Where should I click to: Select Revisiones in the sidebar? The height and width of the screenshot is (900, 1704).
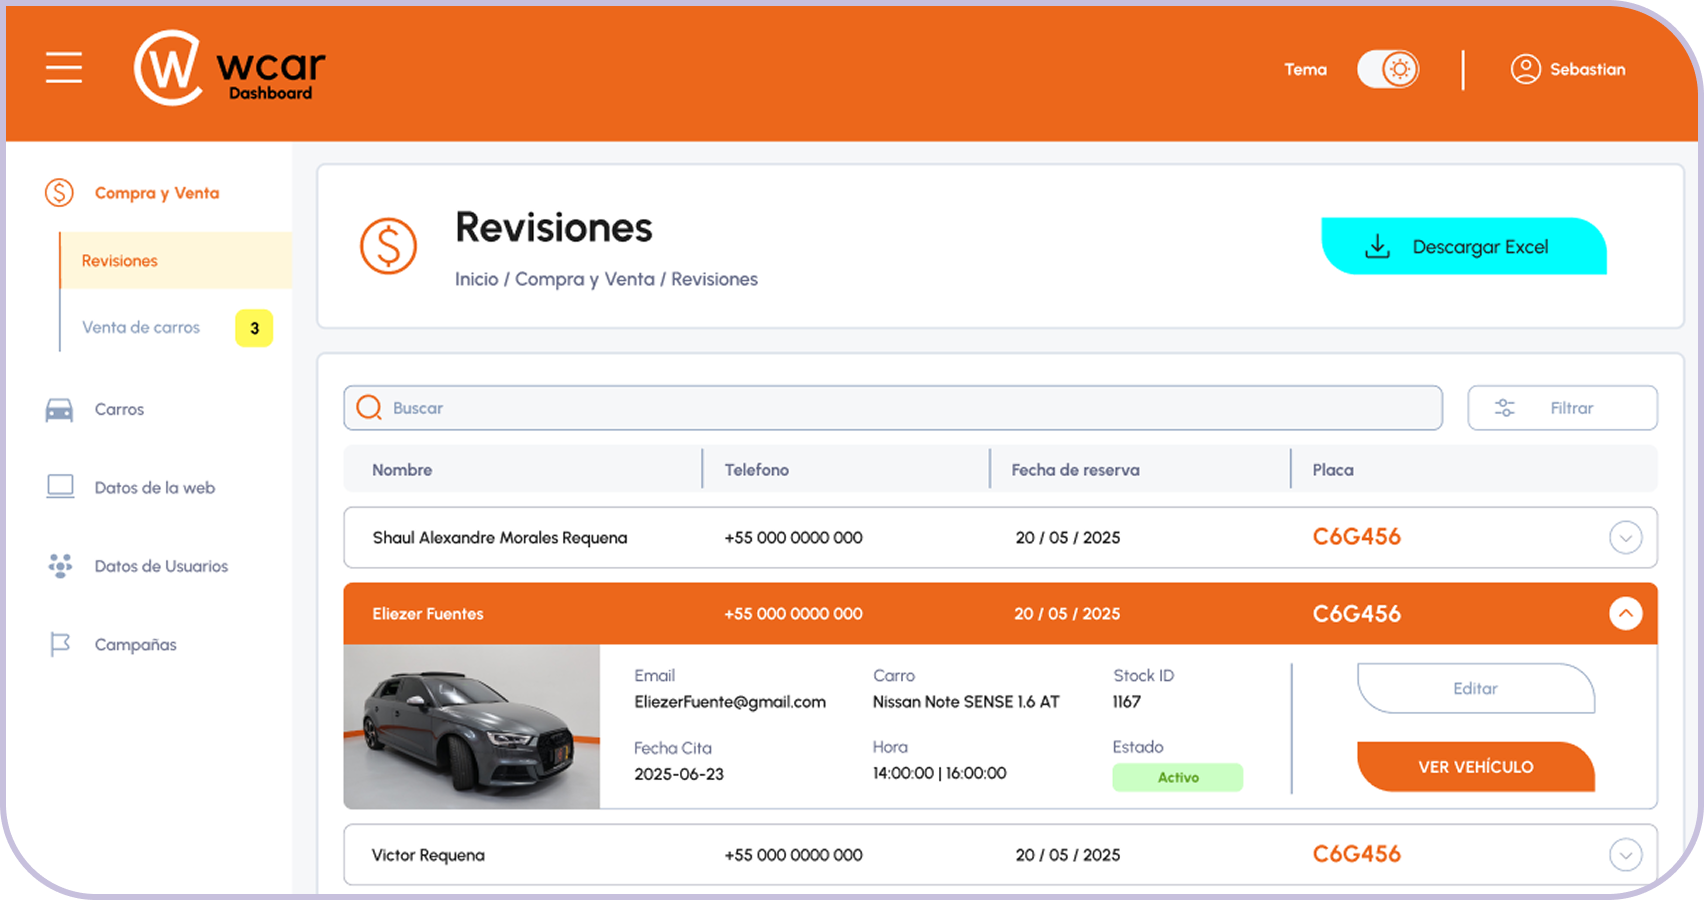tap(120, 261)
